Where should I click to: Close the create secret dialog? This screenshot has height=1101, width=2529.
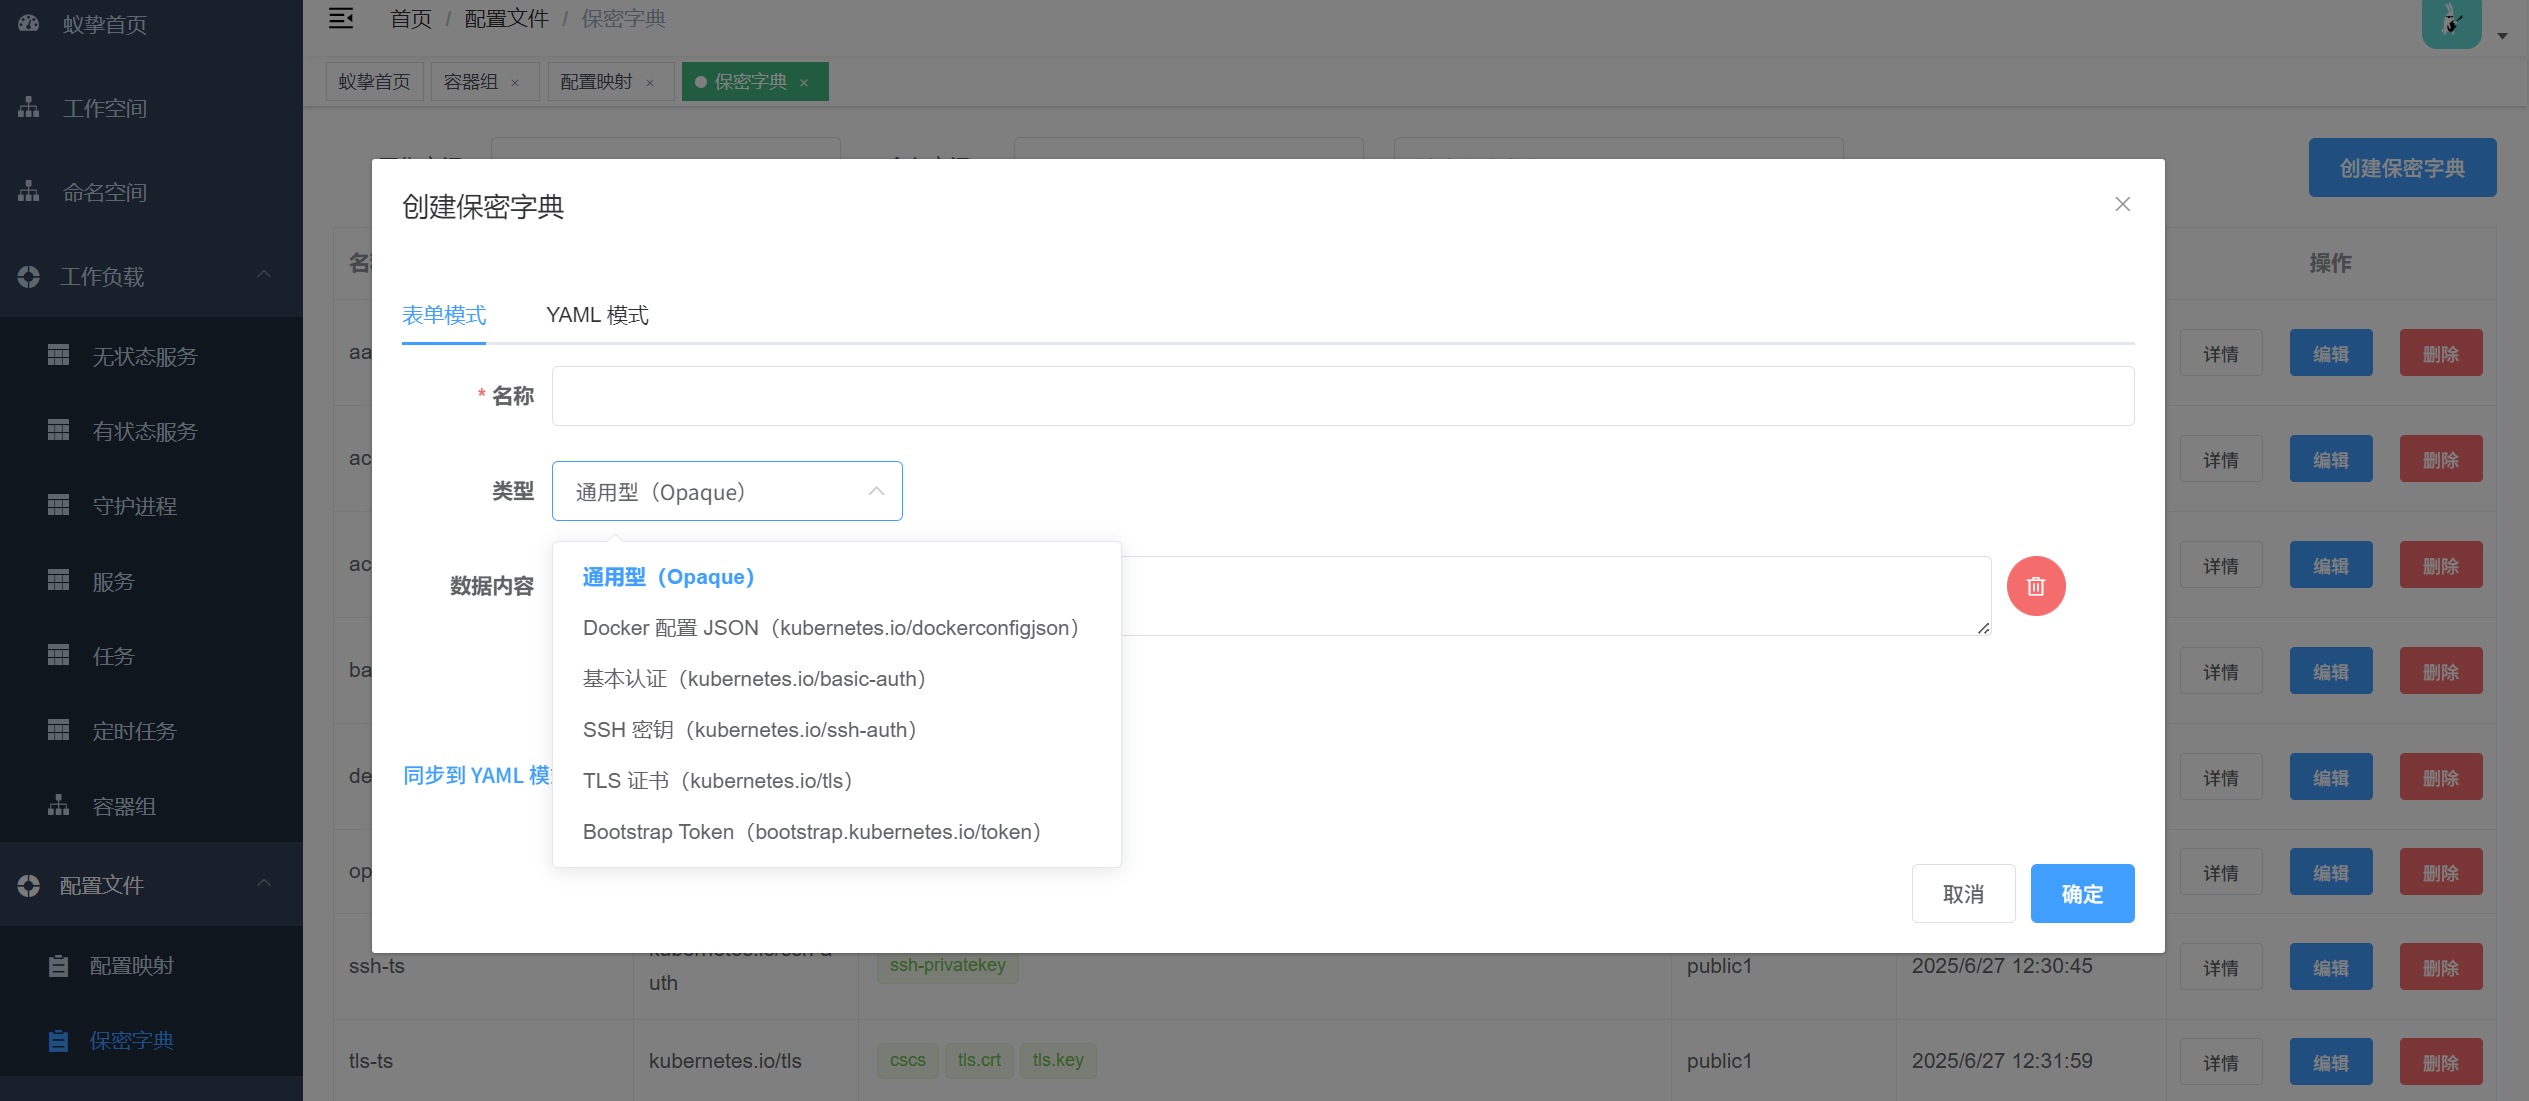(x=2122, y=204)
